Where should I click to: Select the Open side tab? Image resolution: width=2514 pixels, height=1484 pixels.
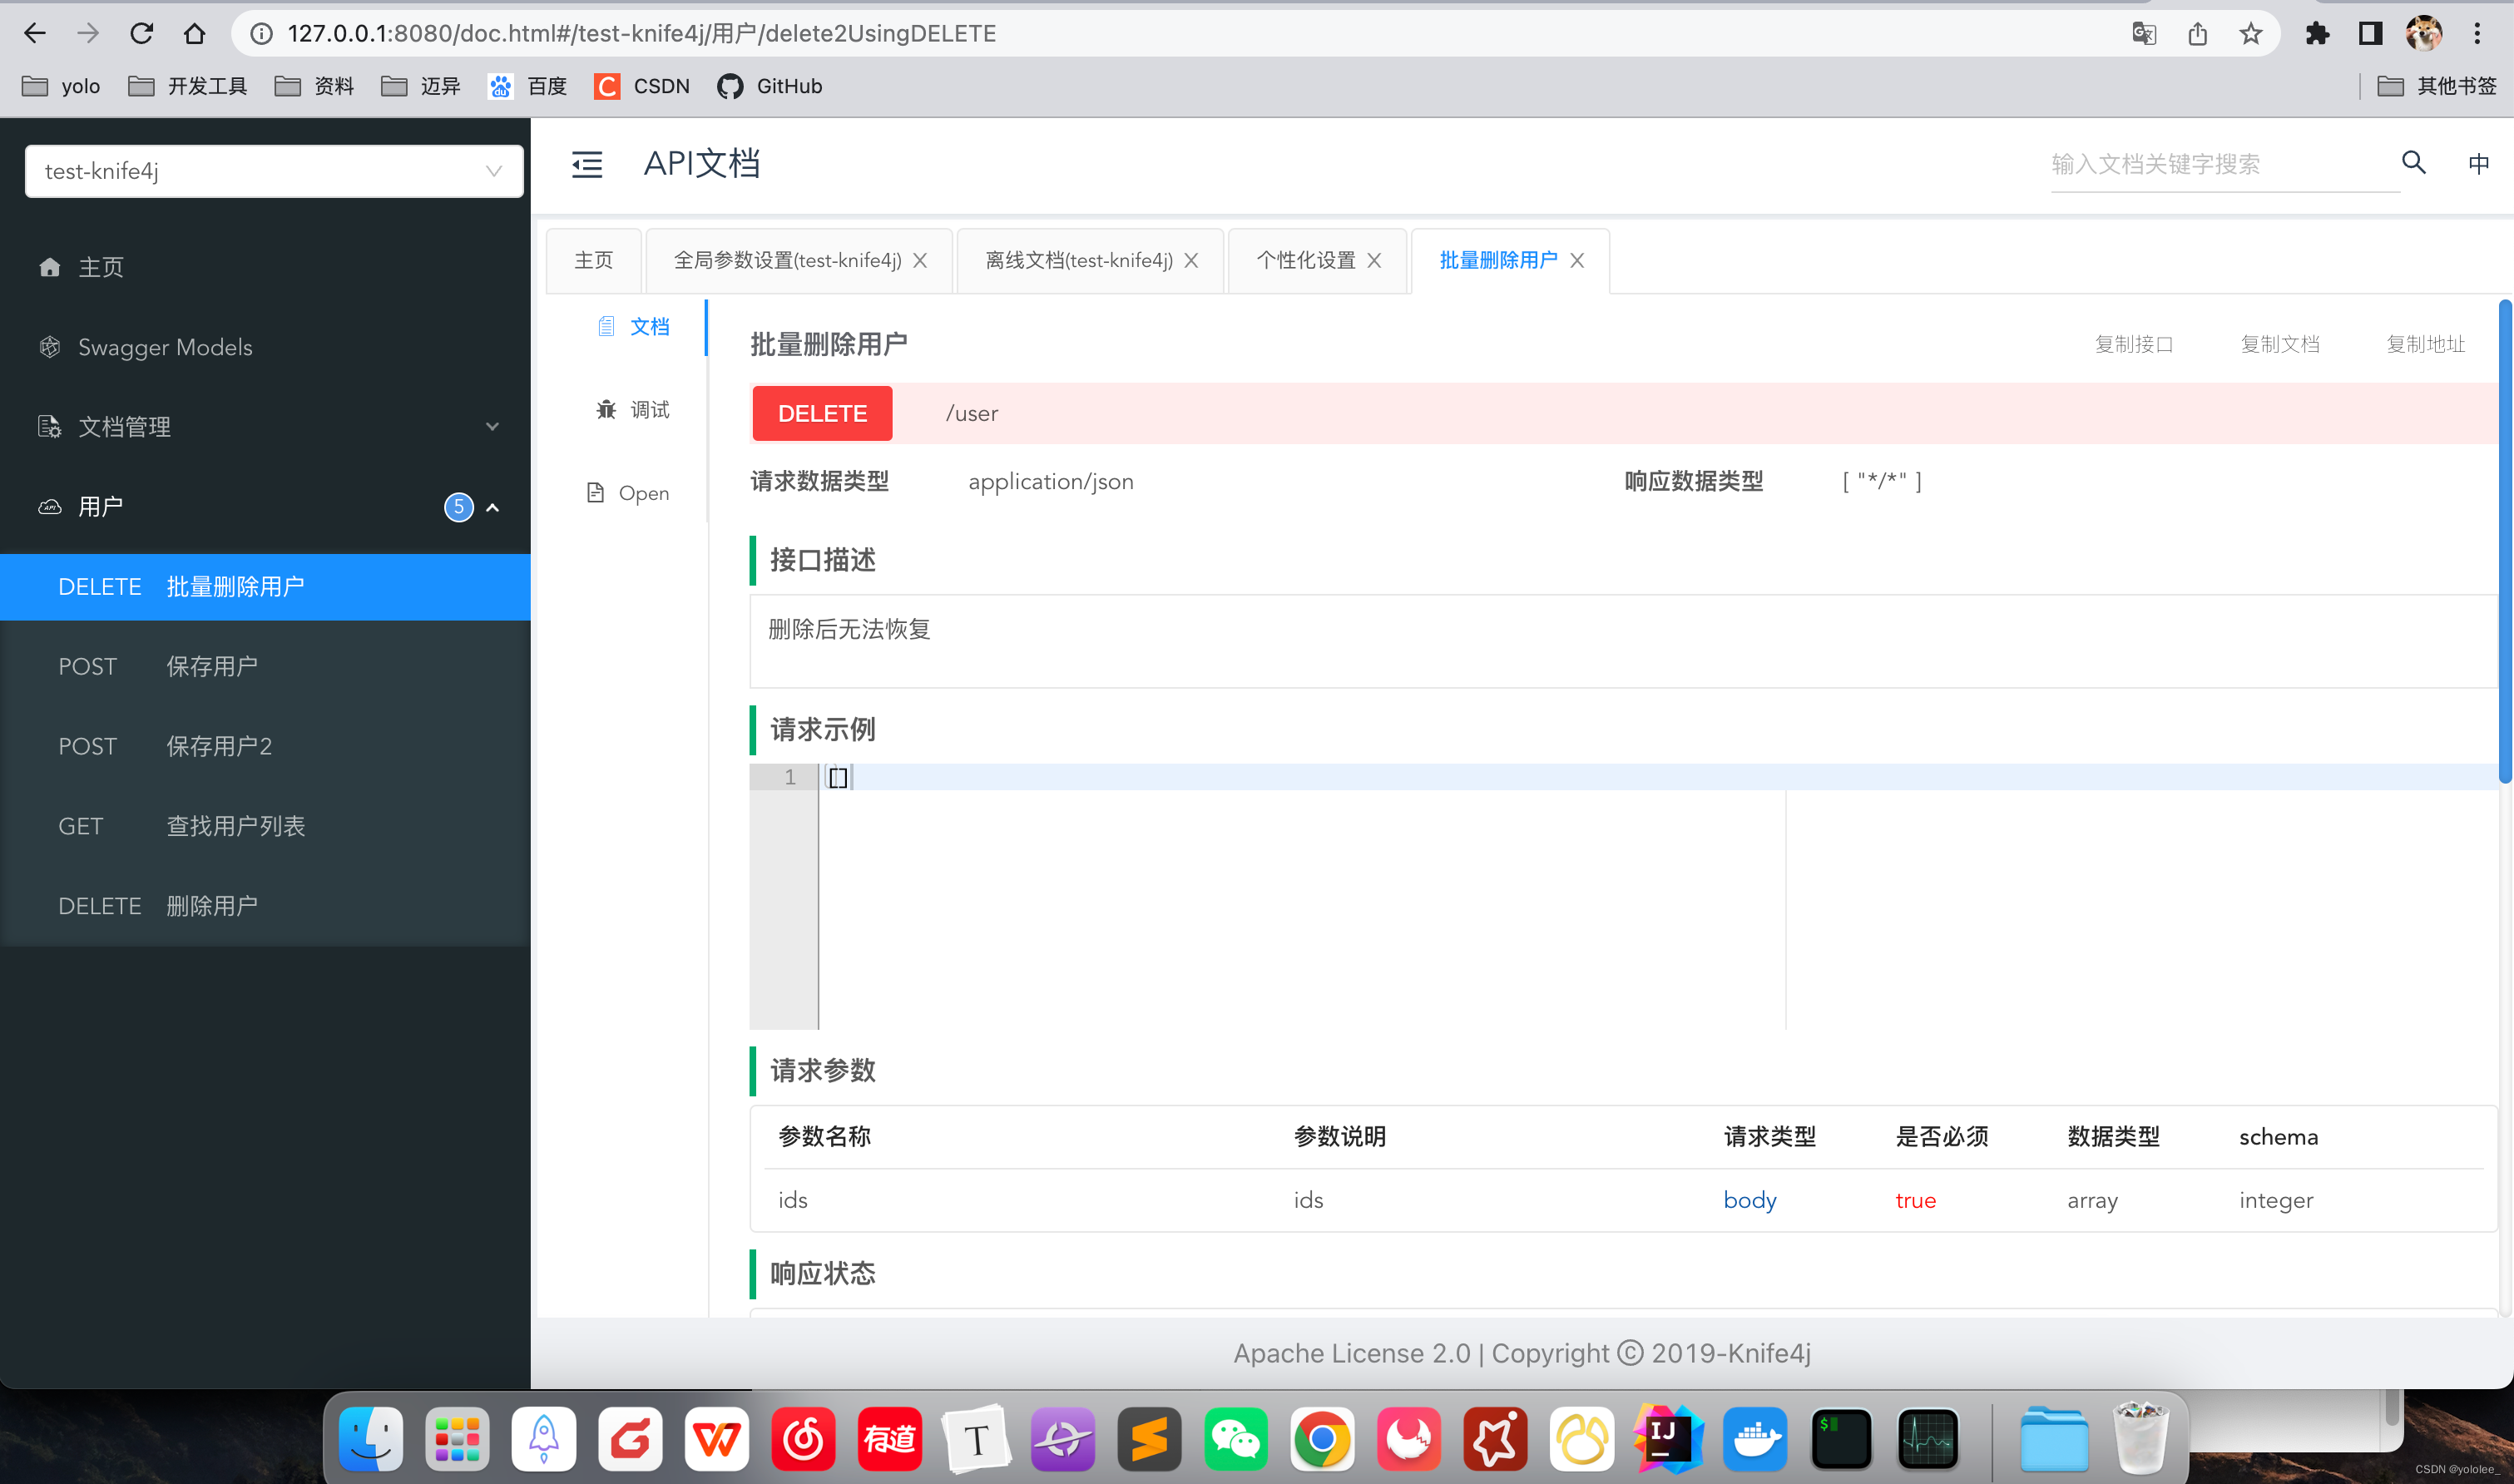(628, 493)
